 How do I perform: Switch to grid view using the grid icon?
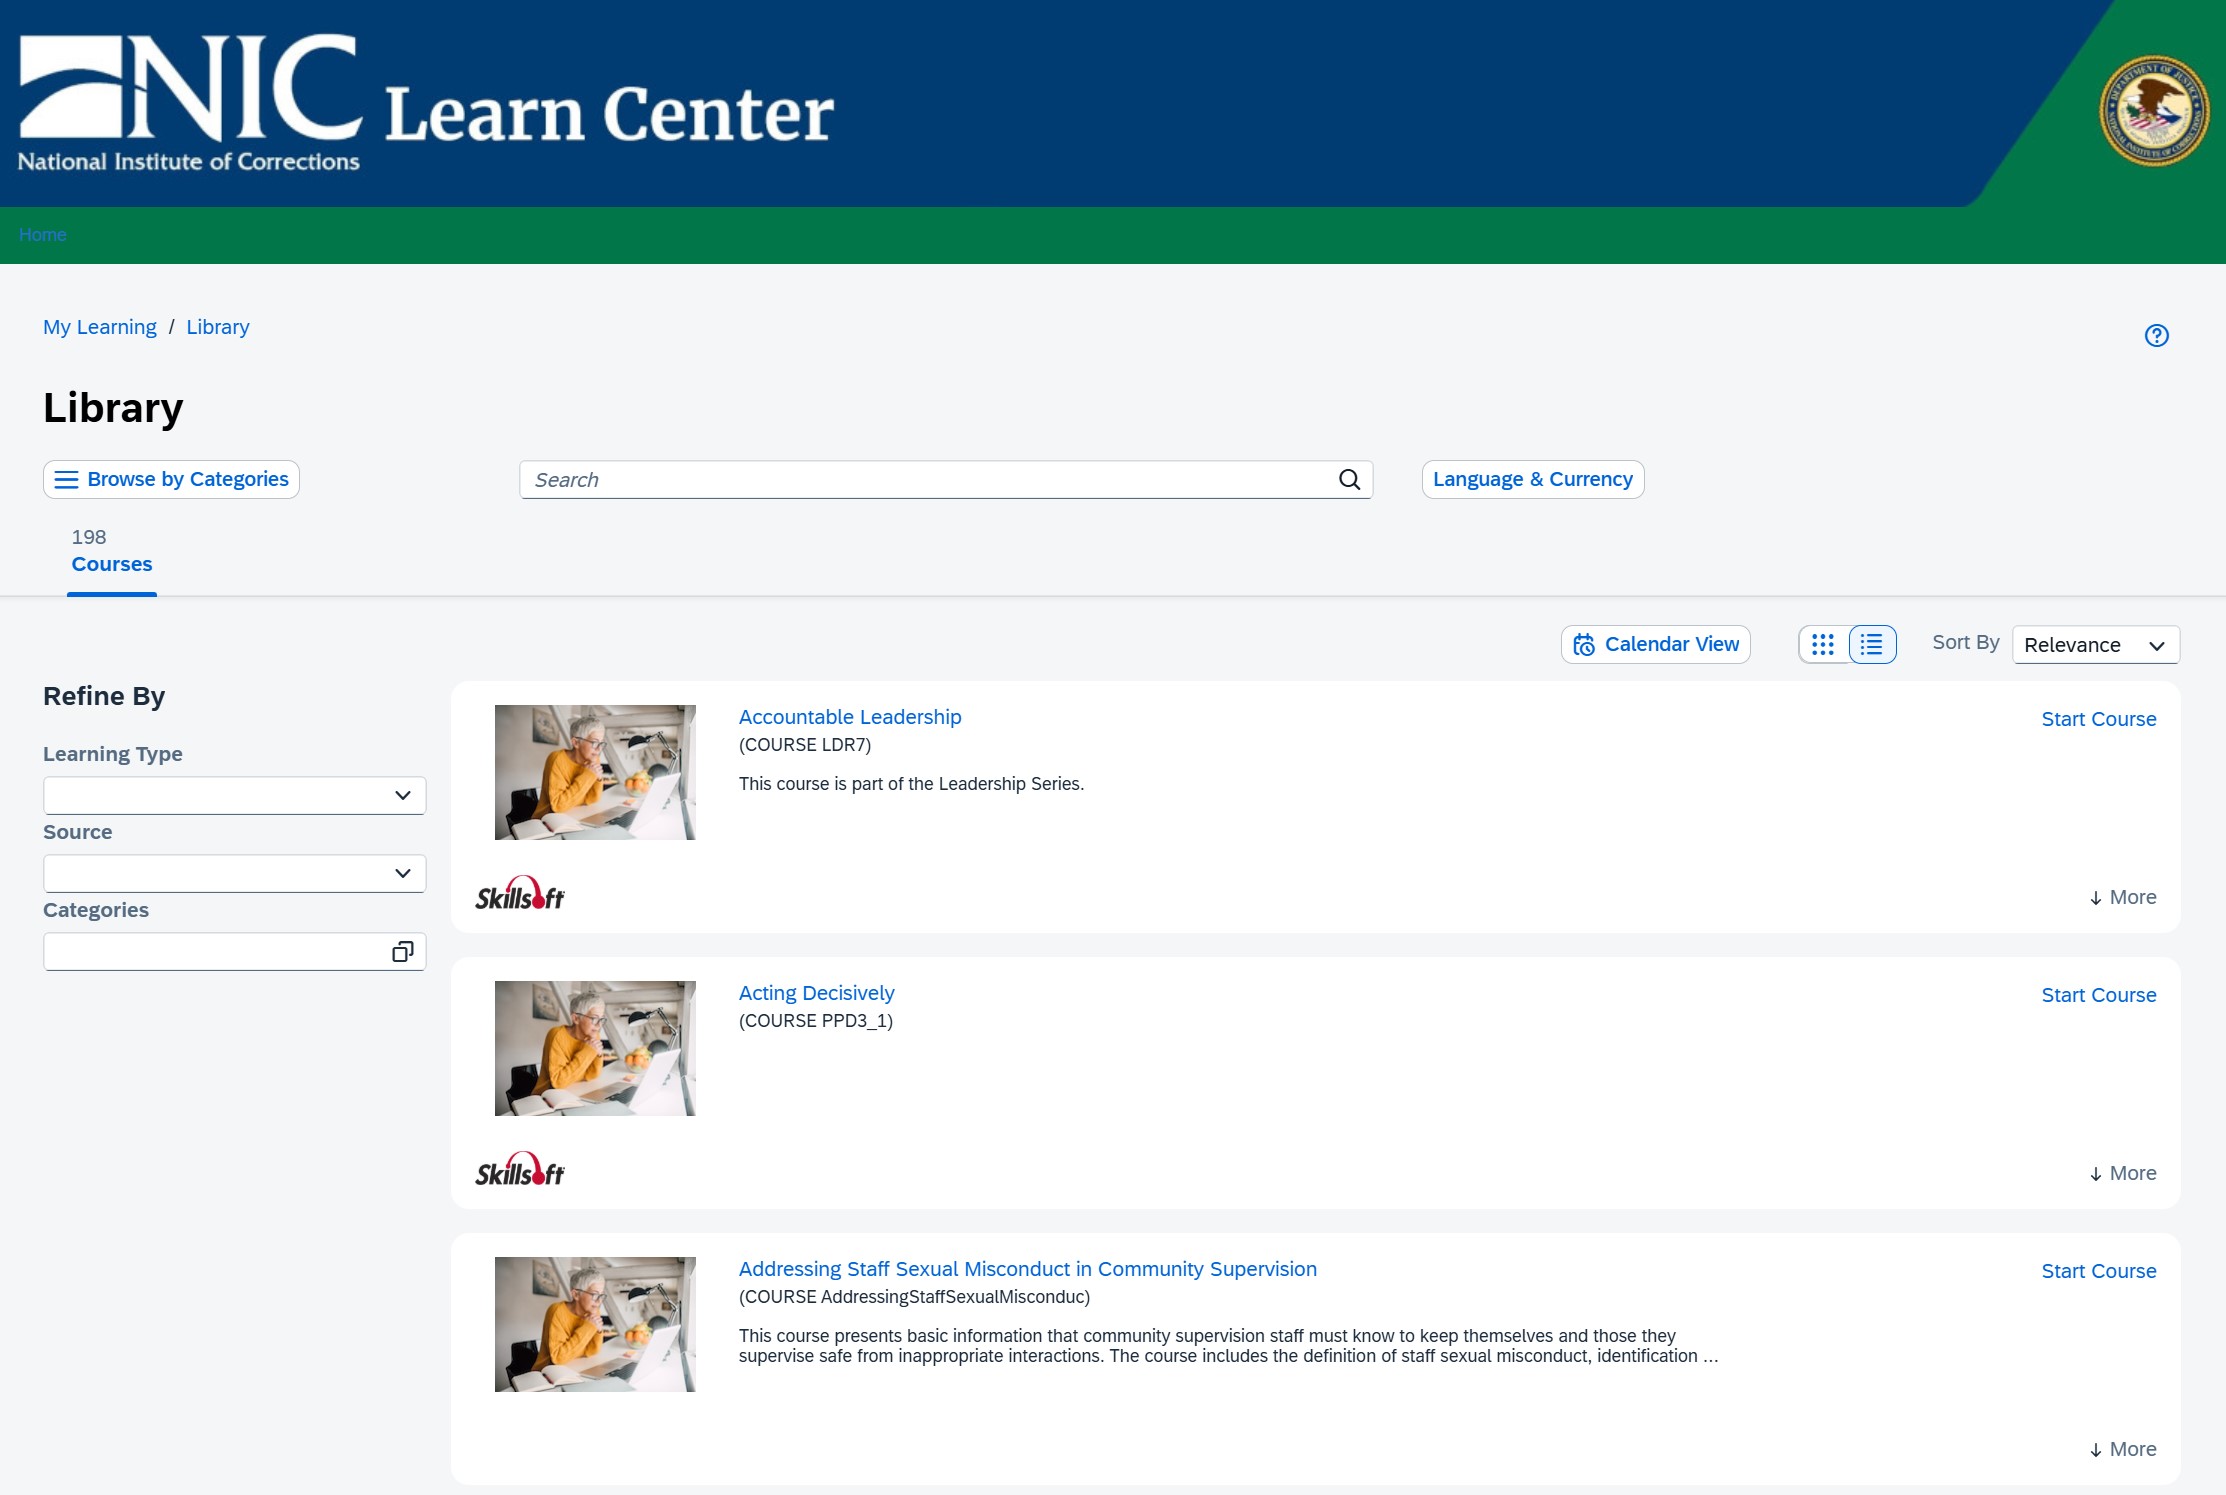(1824, 644)
